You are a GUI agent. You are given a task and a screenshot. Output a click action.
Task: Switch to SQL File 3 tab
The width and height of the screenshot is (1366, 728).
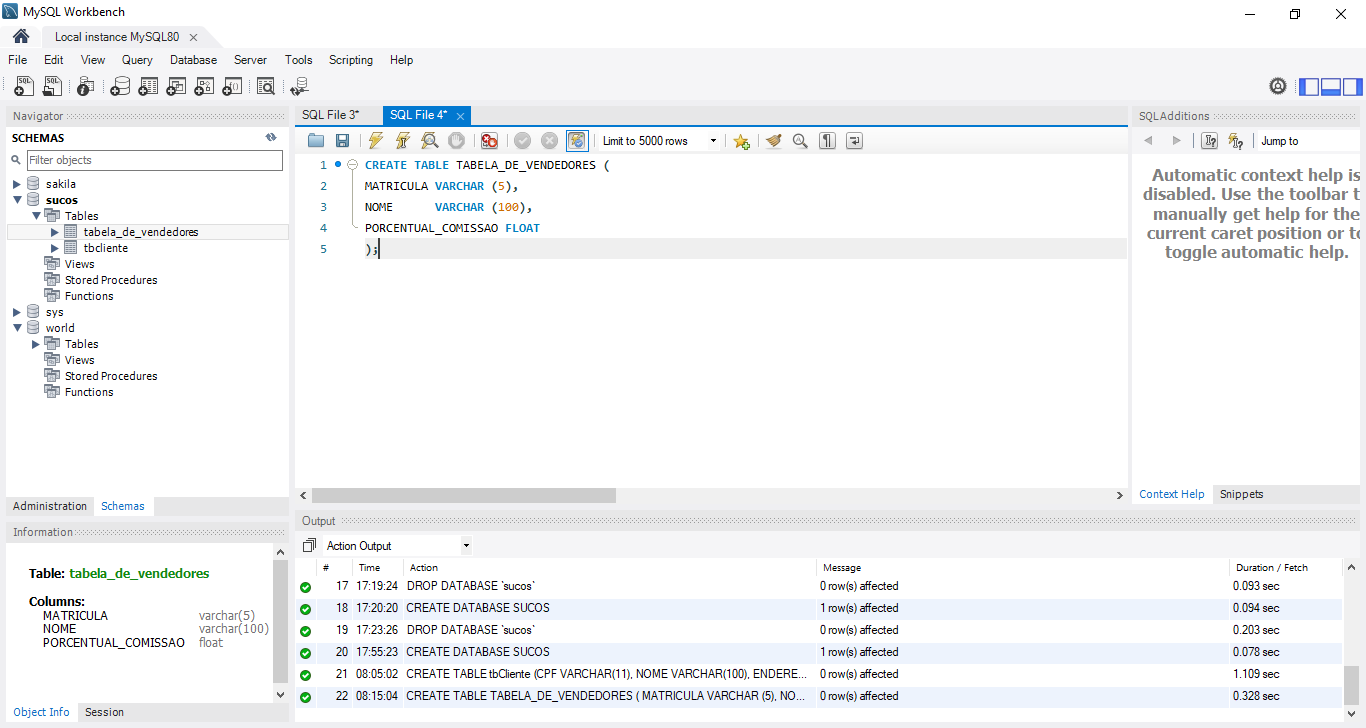pyautogui.click(x=331, y=115)
